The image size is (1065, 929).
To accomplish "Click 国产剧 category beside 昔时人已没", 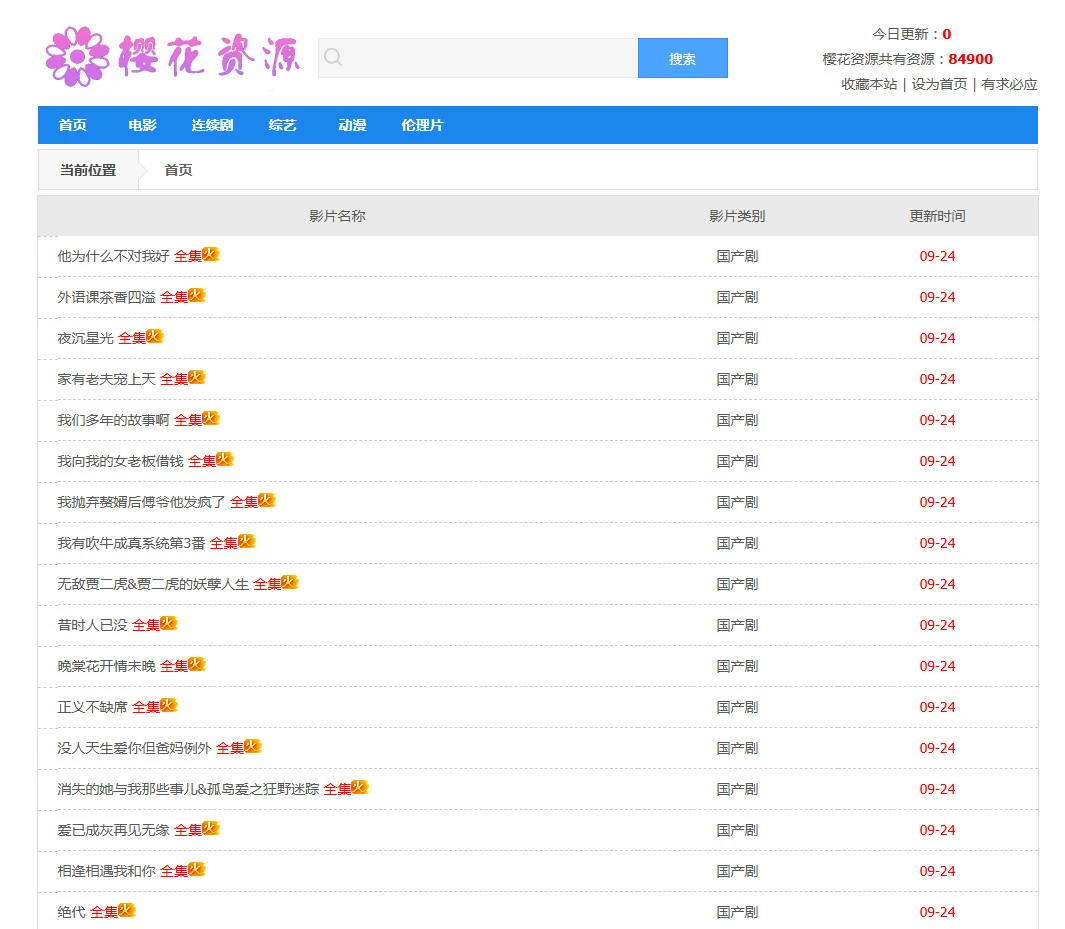I will [737, 625].
